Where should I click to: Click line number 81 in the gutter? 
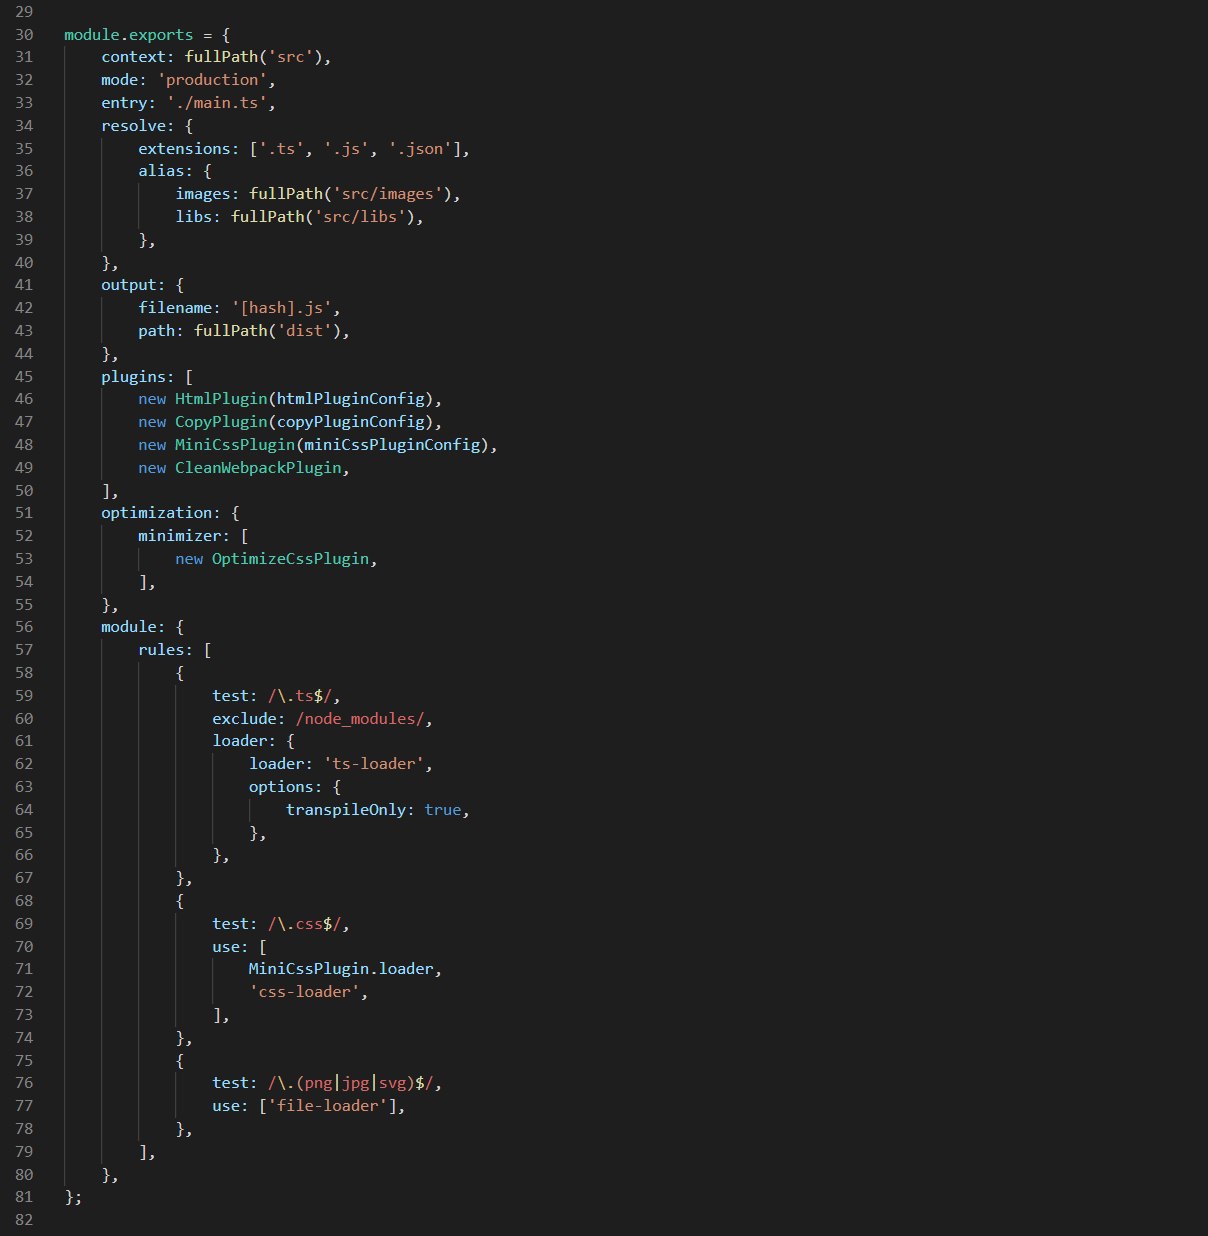tap(24, 1197)
